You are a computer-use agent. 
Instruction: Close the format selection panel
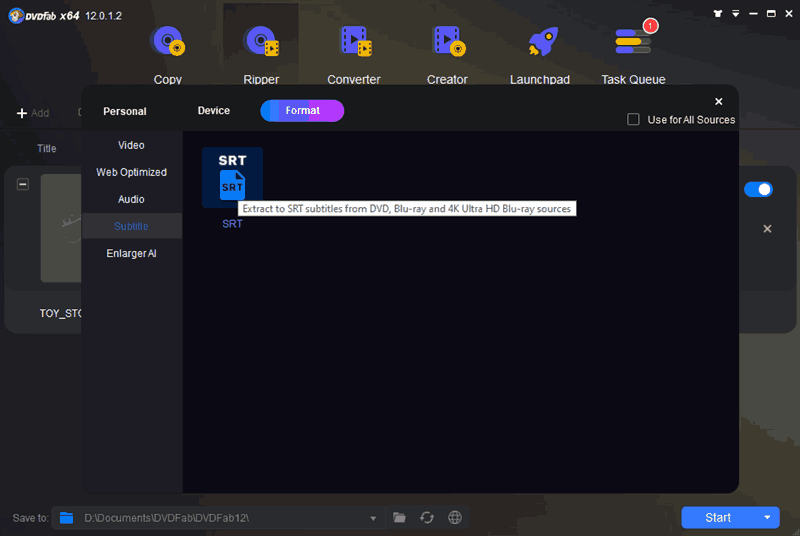(x=718, y=101)
